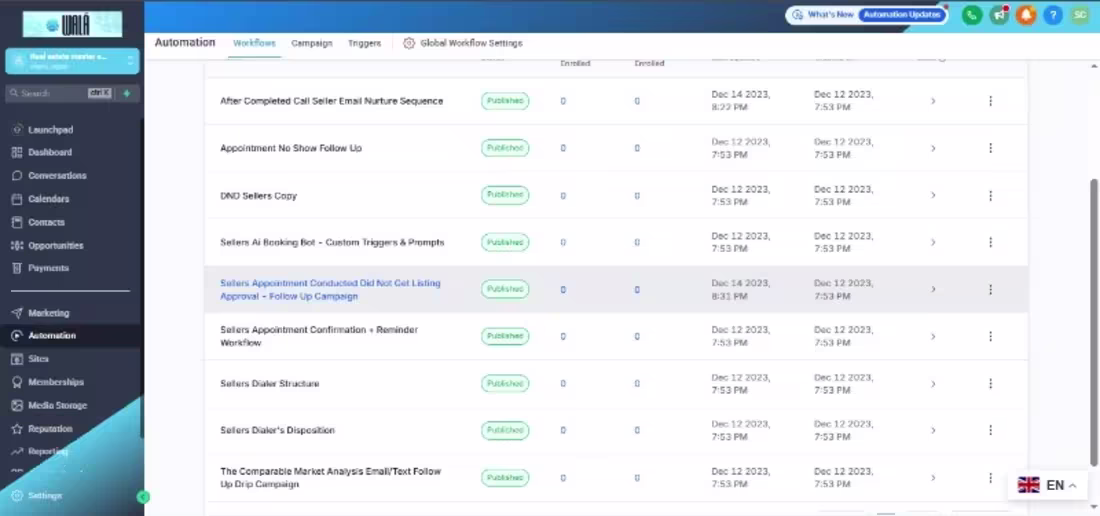Open Sellers Appointment Conducted Follow Up Campaign workflow
Image resolution: width=1100 pixels, height=516 pixels.
[330, 290]
